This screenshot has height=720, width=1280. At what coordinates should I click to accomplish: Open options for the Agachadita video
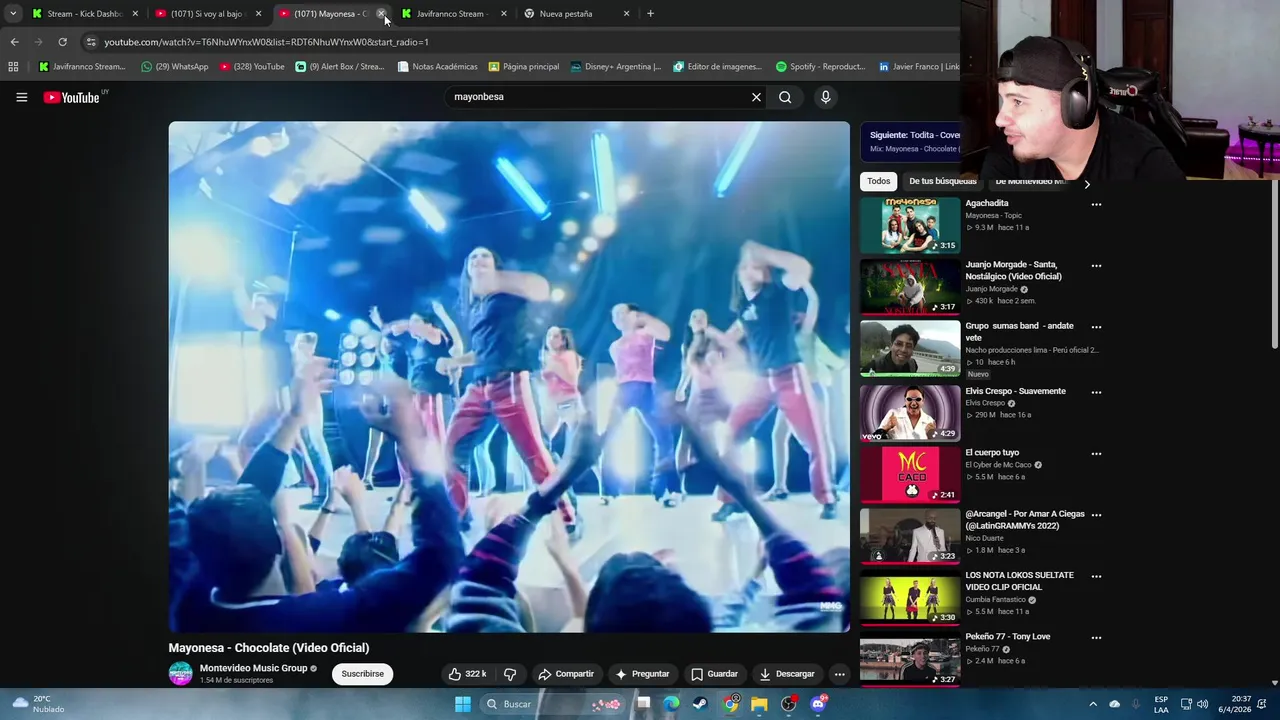click(x=1096, y=204)
